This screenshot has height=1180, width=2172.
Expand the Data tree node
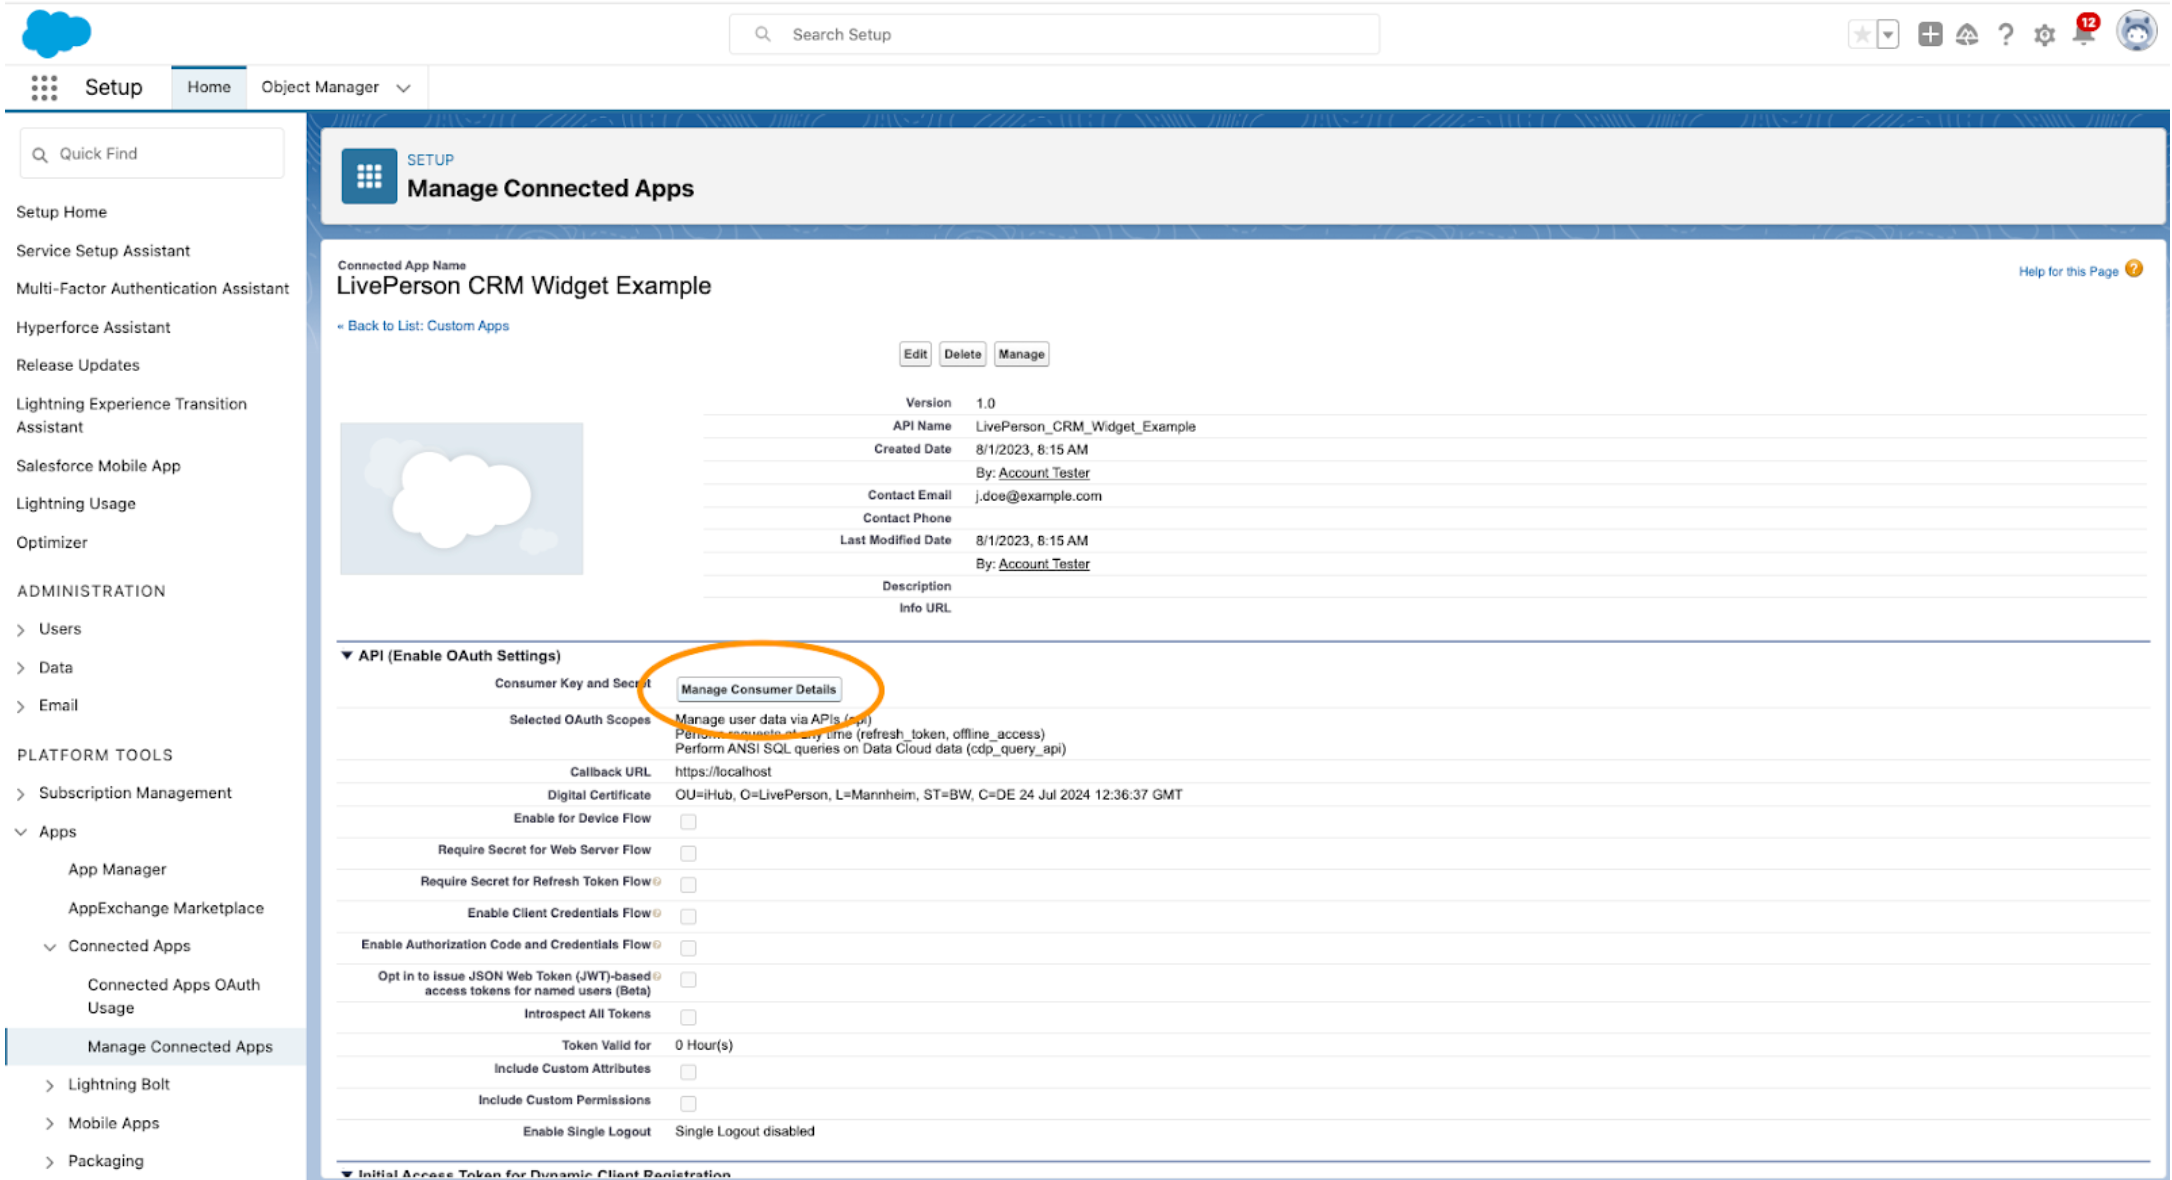(x=21, y=668)
